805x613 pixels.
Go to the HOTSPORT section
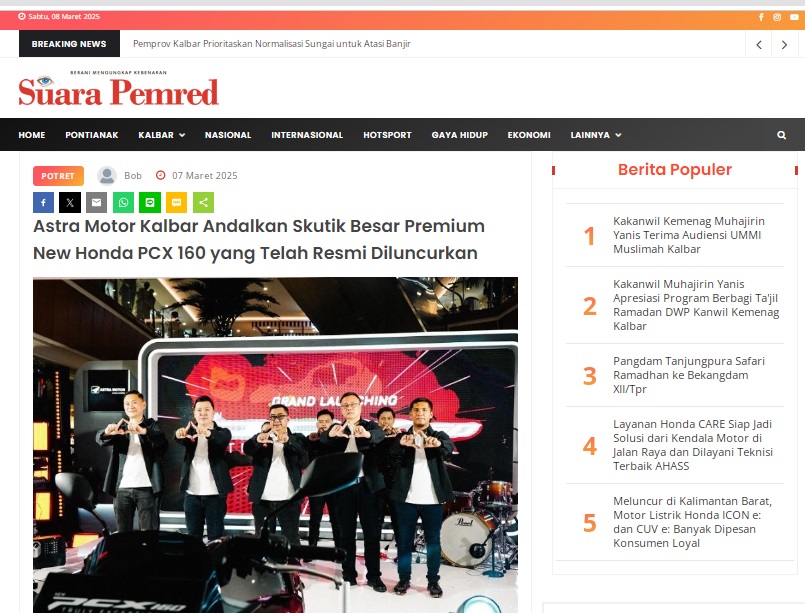[x=387, y=135]
